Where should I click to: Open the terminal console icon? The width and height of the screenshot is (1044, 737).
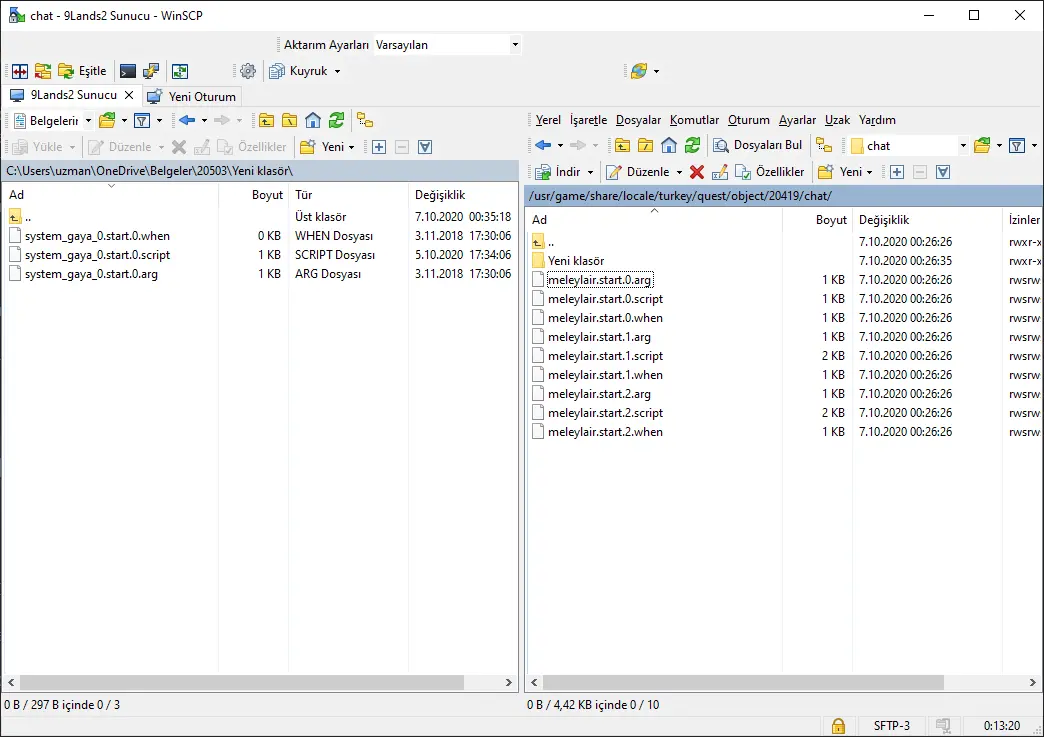[128, 71]
